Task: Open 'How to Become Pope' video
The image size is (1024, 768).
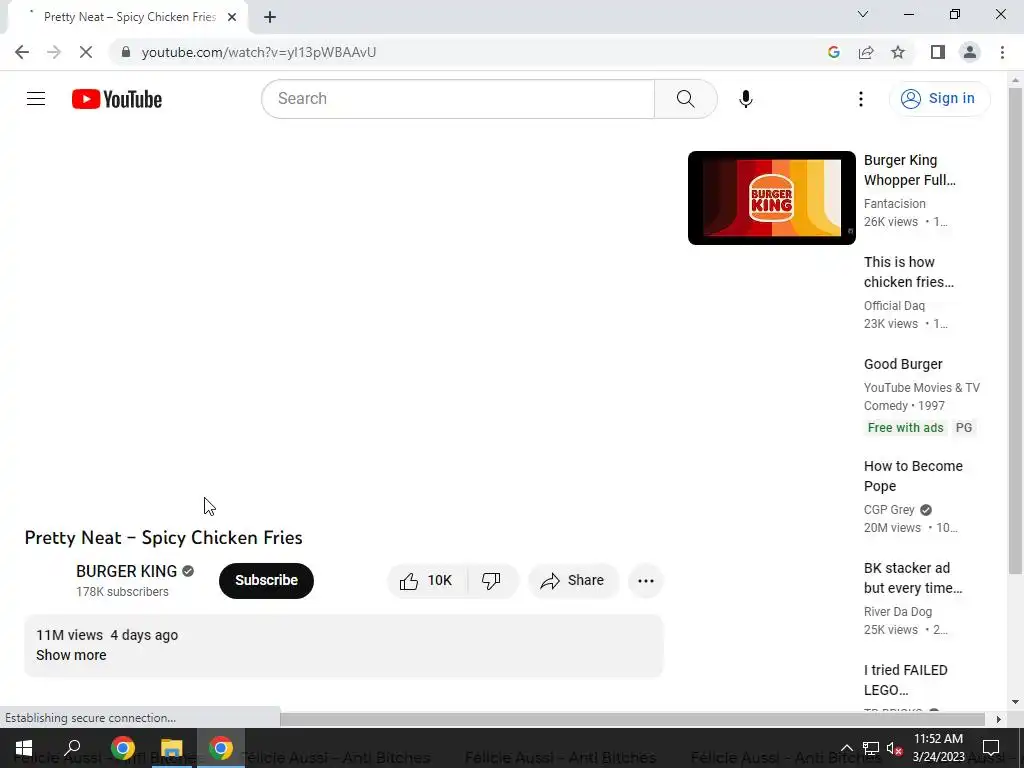Action: pyautogui.click(x=913, y=476)
